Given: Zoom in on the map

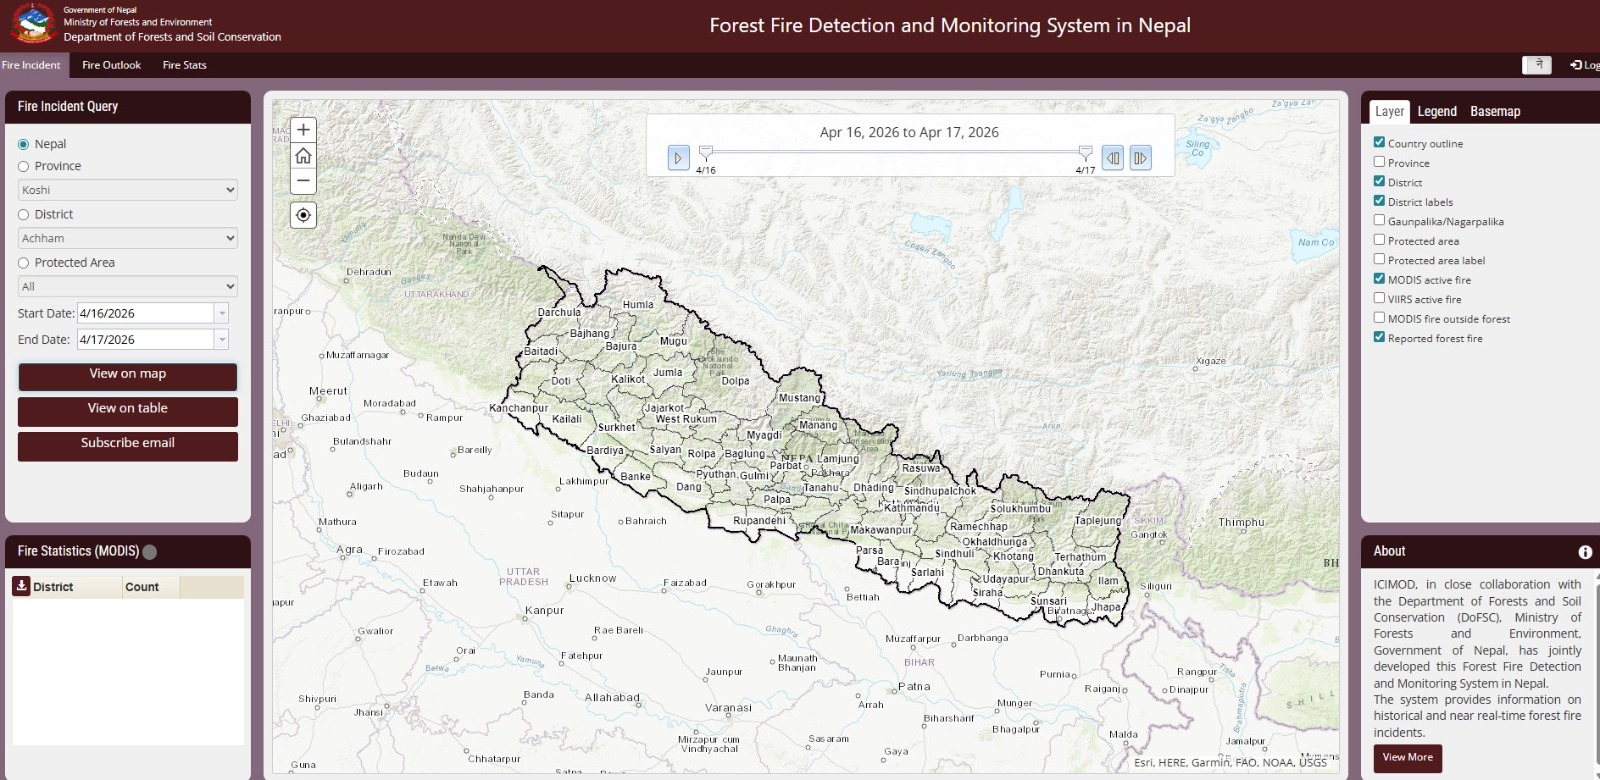Looking at the screenshot, I should (x=303, y=130).
